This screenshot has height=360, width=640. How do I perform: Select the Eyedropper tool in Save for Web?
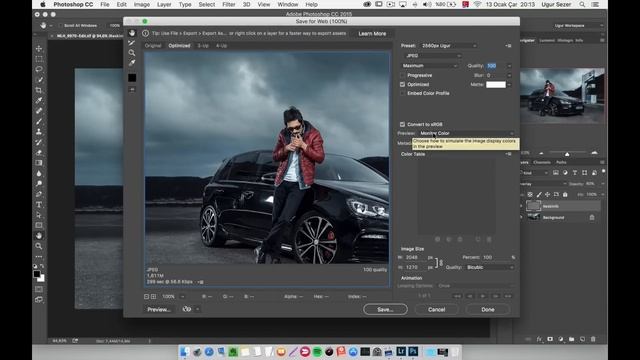132,63
